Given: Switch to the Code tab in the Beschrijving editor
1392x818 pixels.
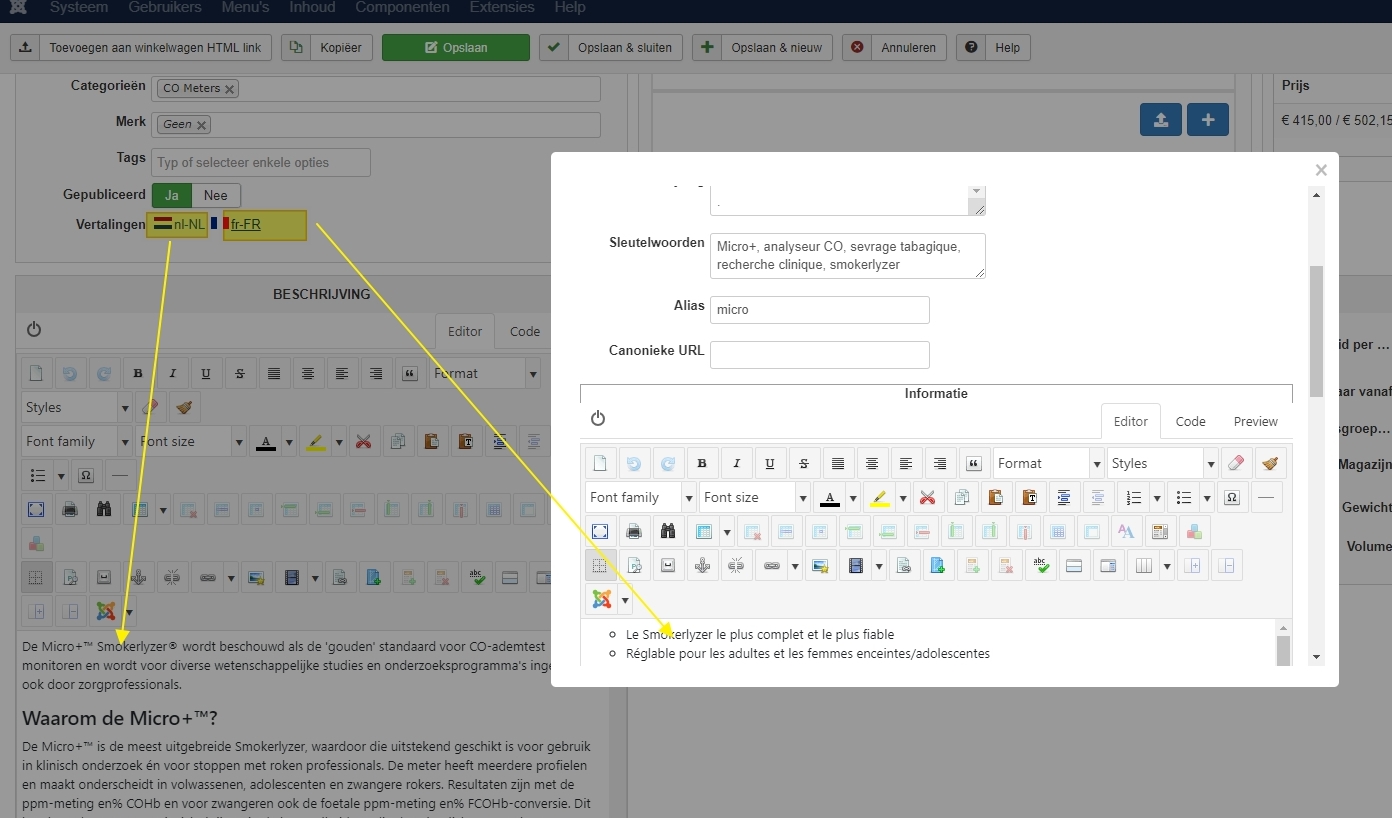Looking at the screenshot, I should click(x=525, y=331).
